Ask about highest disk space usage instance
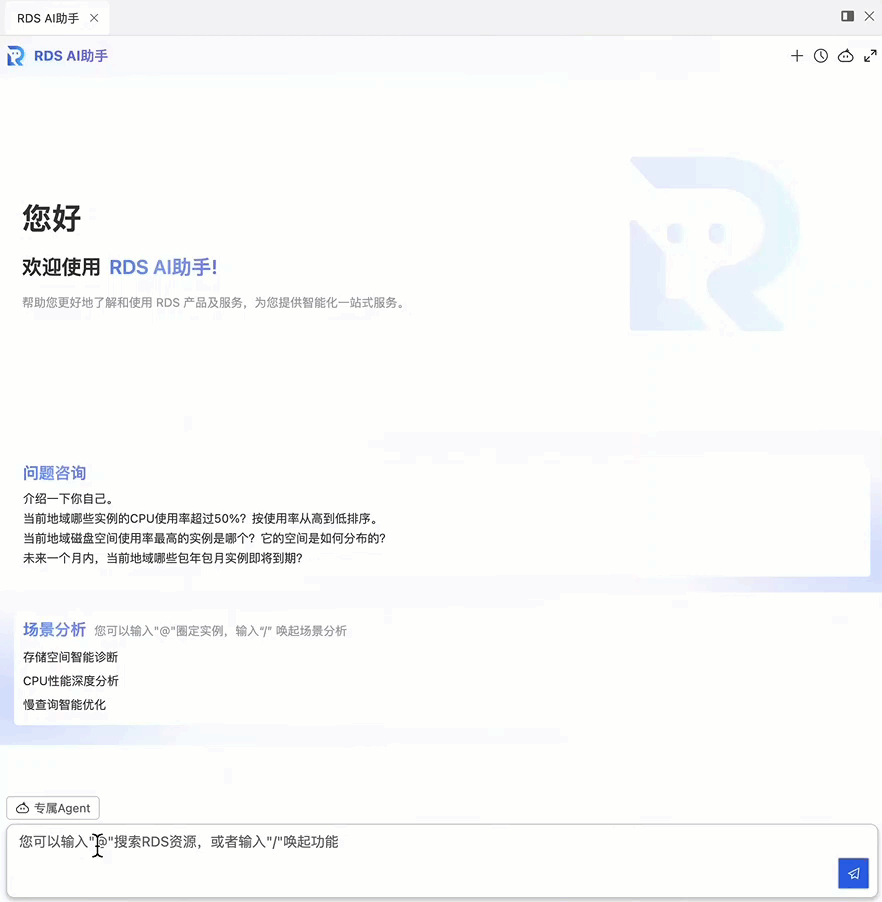The image size is (882, 902). [204, 538]
